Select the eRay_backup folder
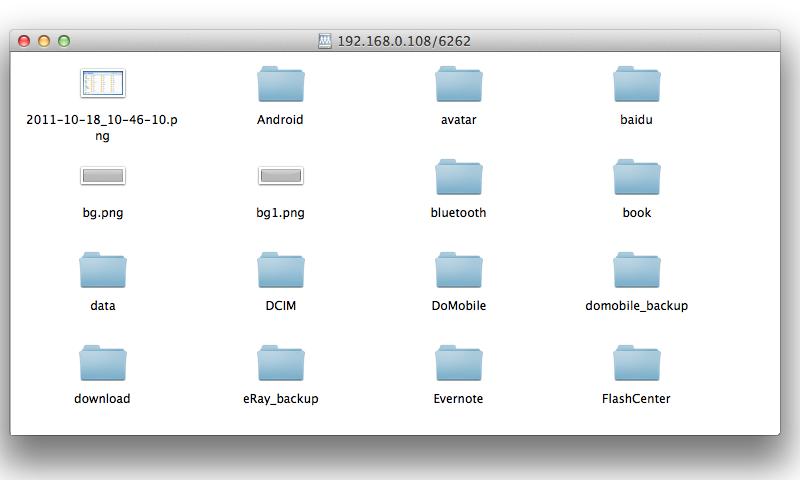Viewport: 800px width, 480px height. click(280, 364)
